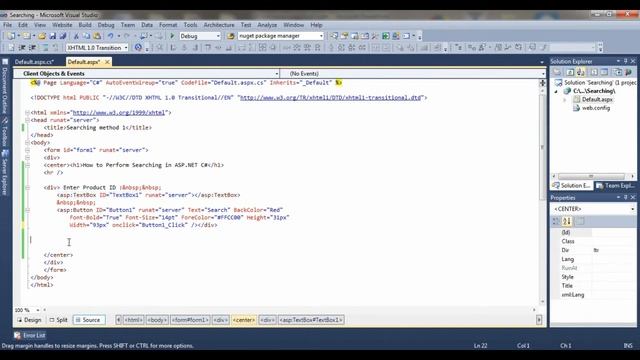Cut selection with the scissors icon
Screen dimensions: 640x360
click(x=76, y=36)
